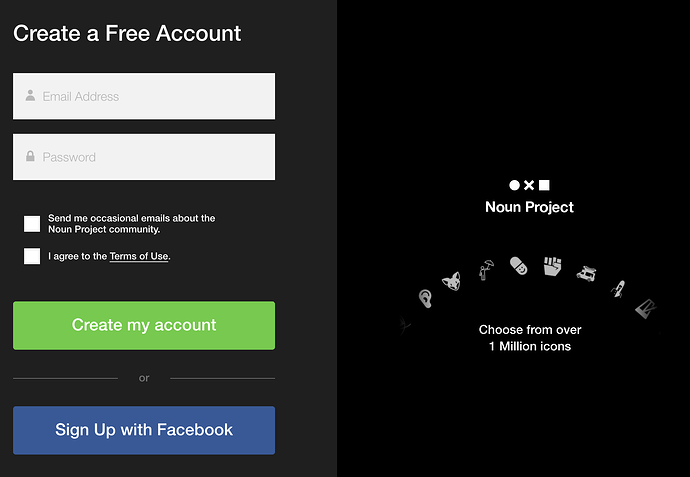Enable occasional emails checkbox
This screenshot has width=690, height=477.
pyautogui.click(x=32, y=223)
